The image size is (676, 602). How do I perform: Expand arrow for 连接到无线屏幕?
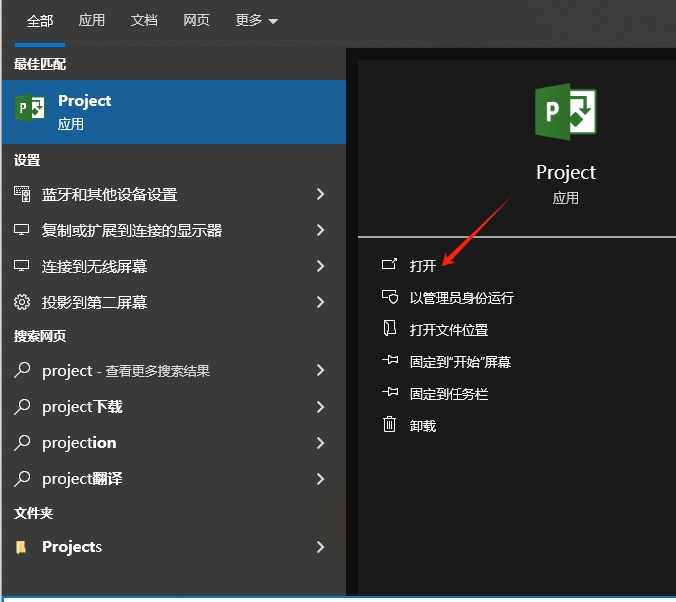[x=320, y=266]
